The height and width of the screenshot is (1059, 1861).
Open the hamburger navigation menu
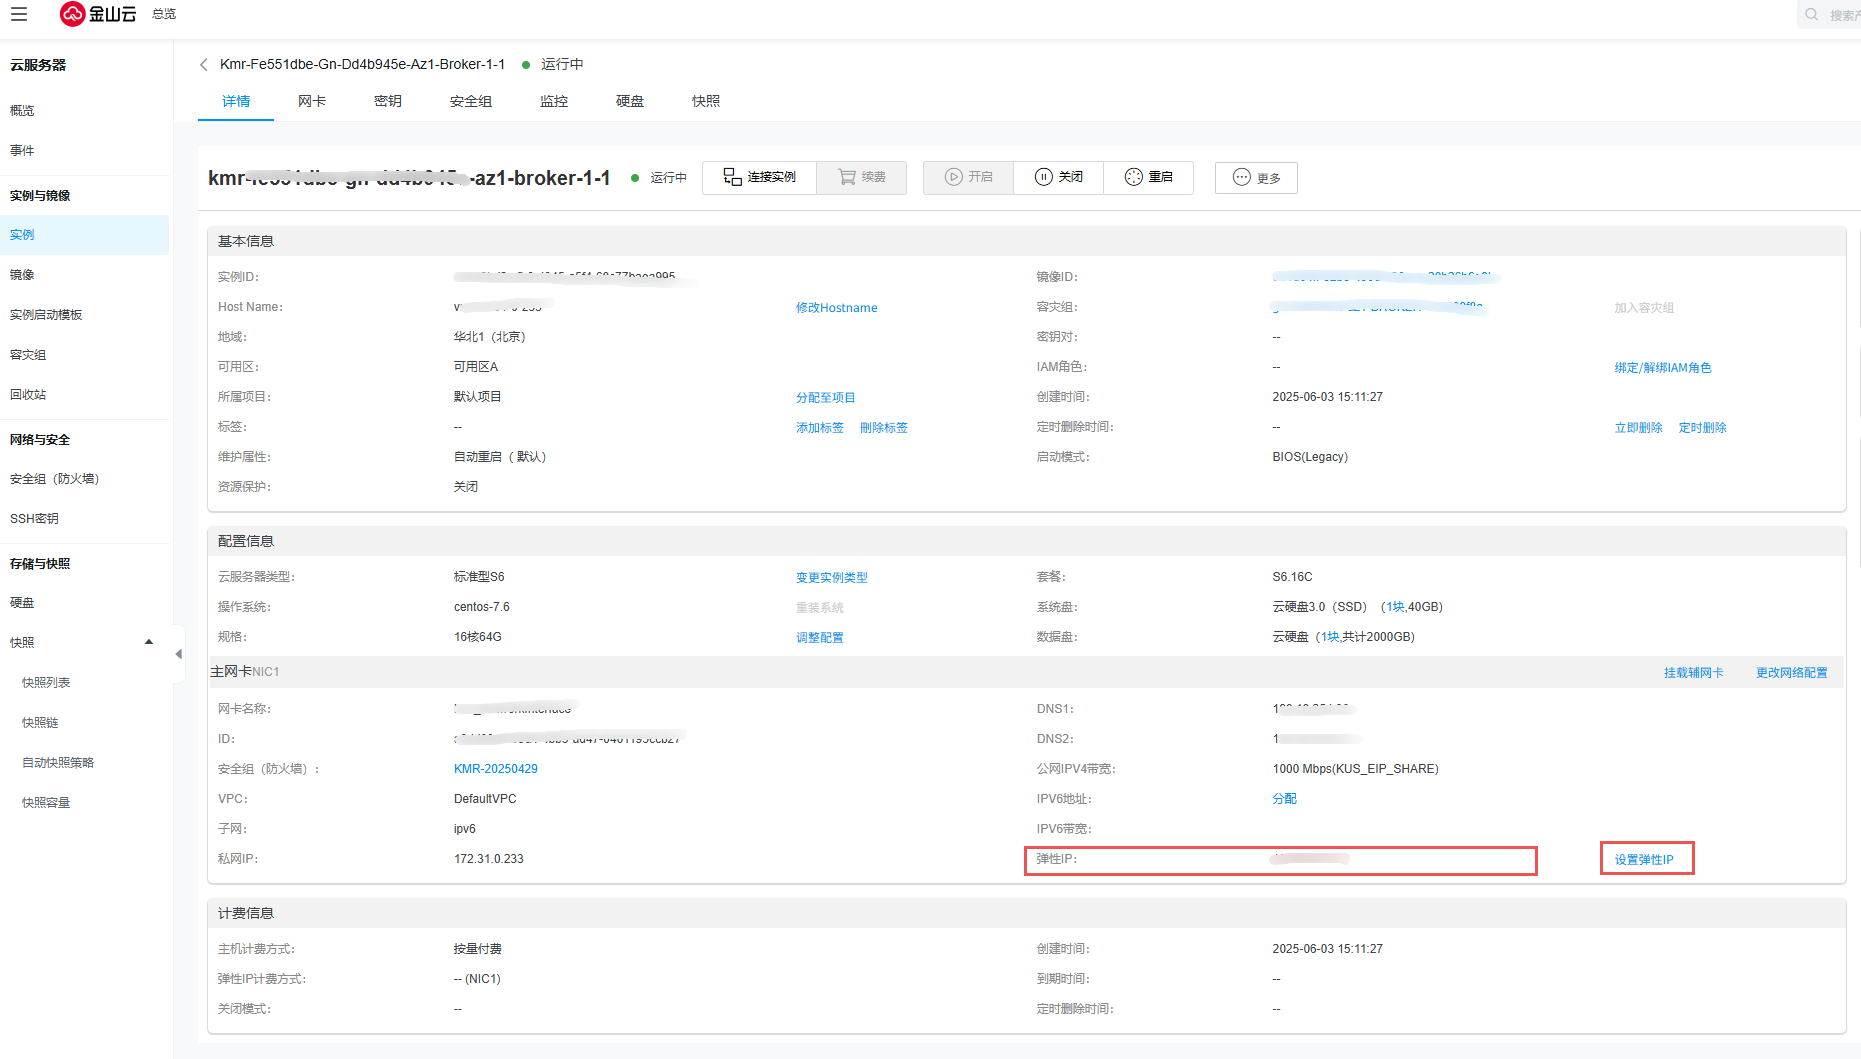[19, 14]
